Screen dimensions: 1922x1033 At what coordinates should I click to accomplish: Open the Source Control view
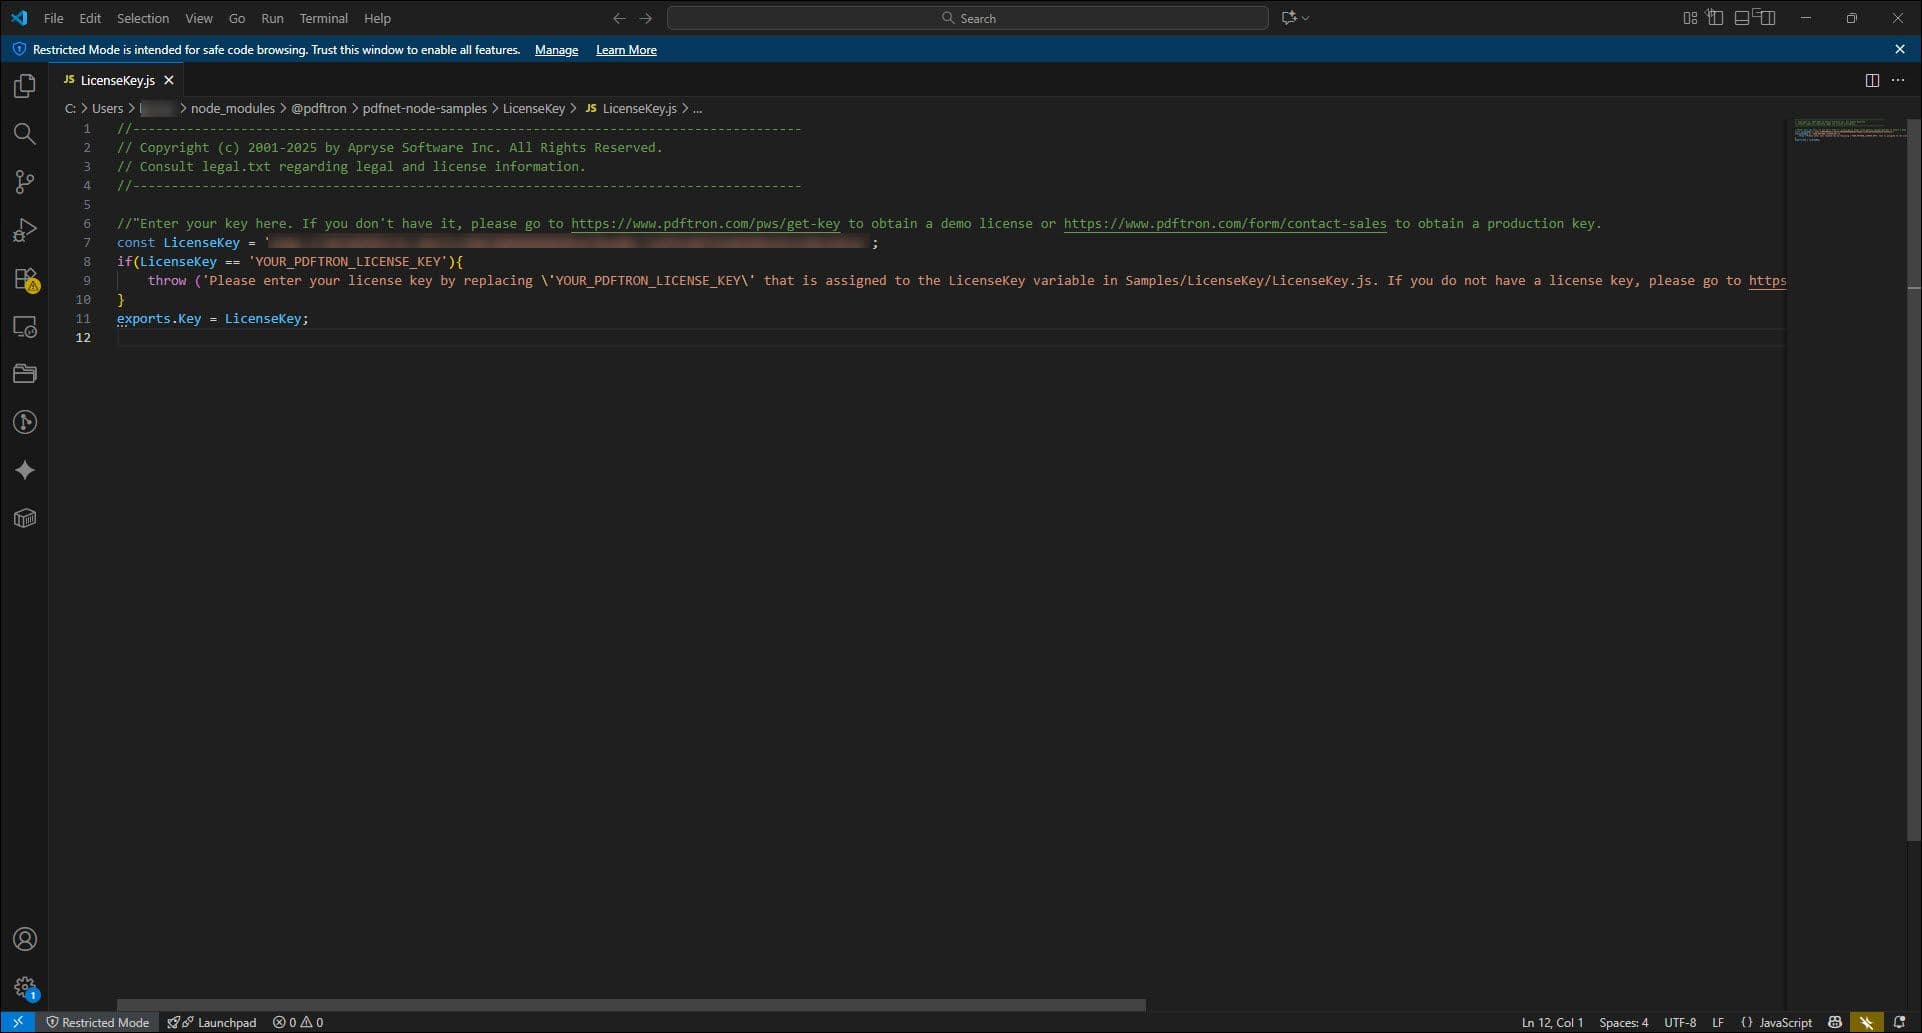(x=25, y=181)
